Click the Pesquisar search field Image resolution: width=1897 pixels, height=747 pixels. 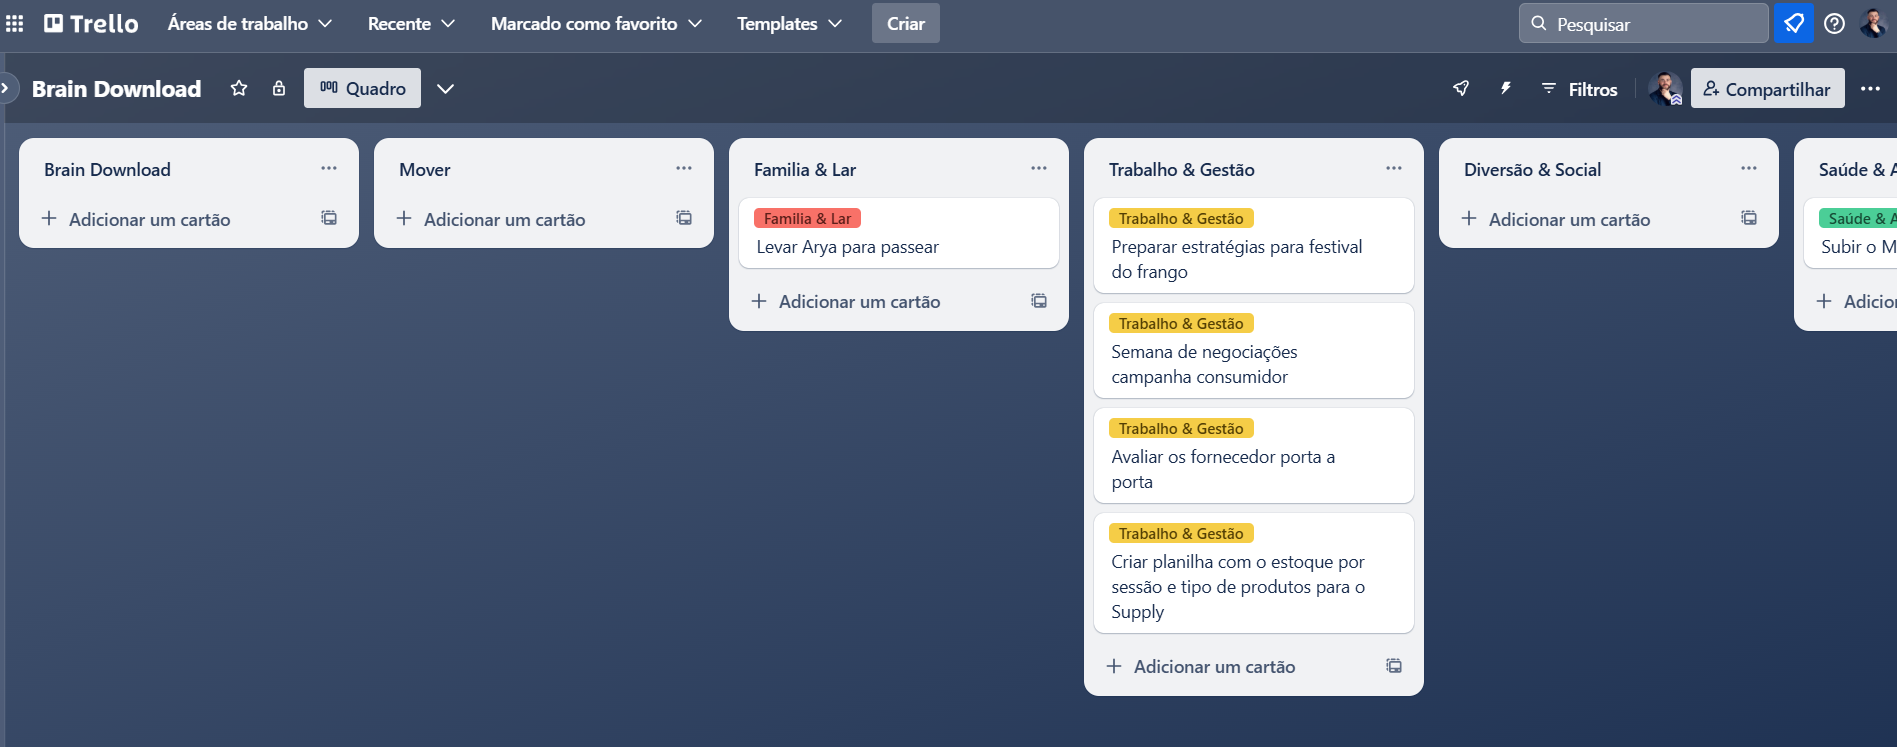[x=1643, y=23]
